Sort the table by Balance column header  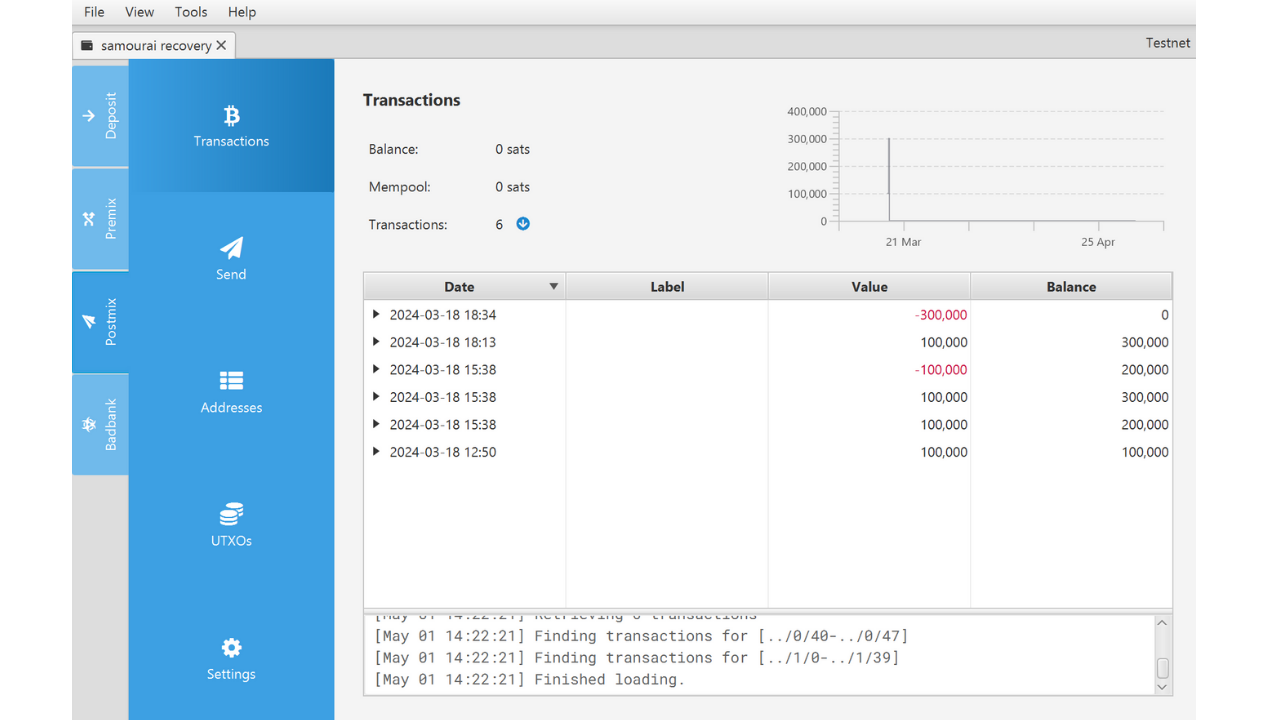click(x=1071, y=286)
